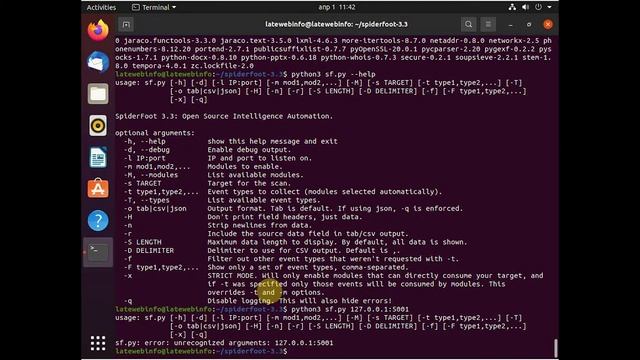Viewport: 640px width, 360px height.
Task: Open Rhythmbox music player from dock
Action: point(98,125)
